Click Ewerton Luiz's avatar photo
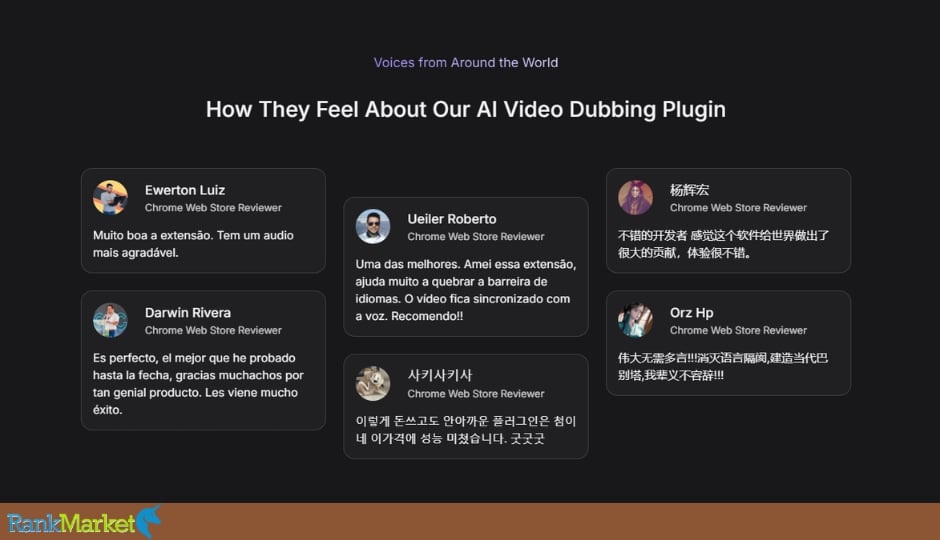This screenshot has height=540, width=940. 110,197
